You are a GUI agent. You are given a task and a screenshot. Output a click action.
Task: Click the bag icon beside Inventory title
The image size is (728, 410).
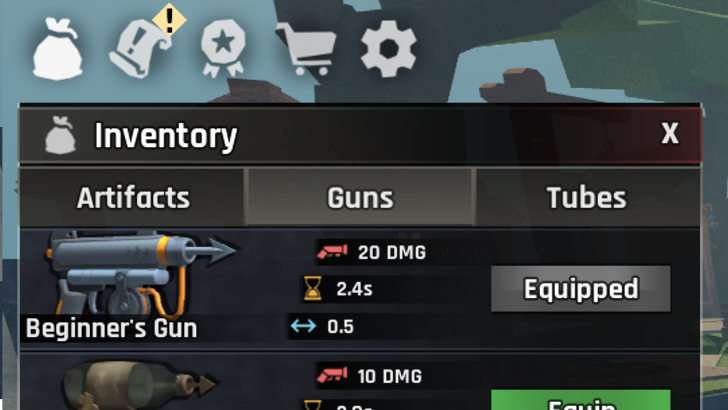(x=60, y=135)
